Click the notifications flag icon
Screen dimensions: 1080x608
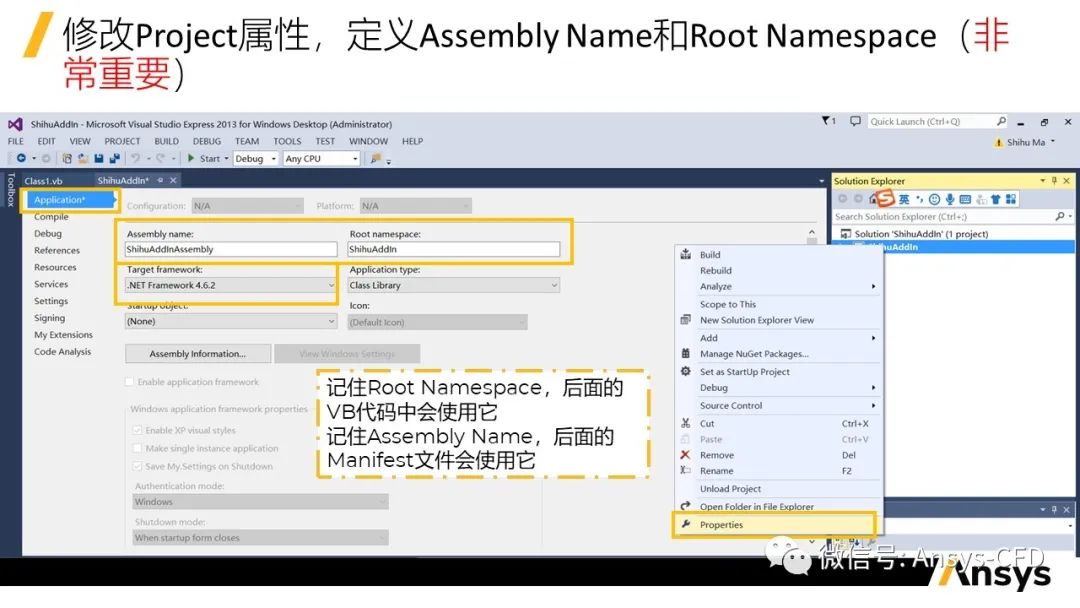click(x=826, y=121)
